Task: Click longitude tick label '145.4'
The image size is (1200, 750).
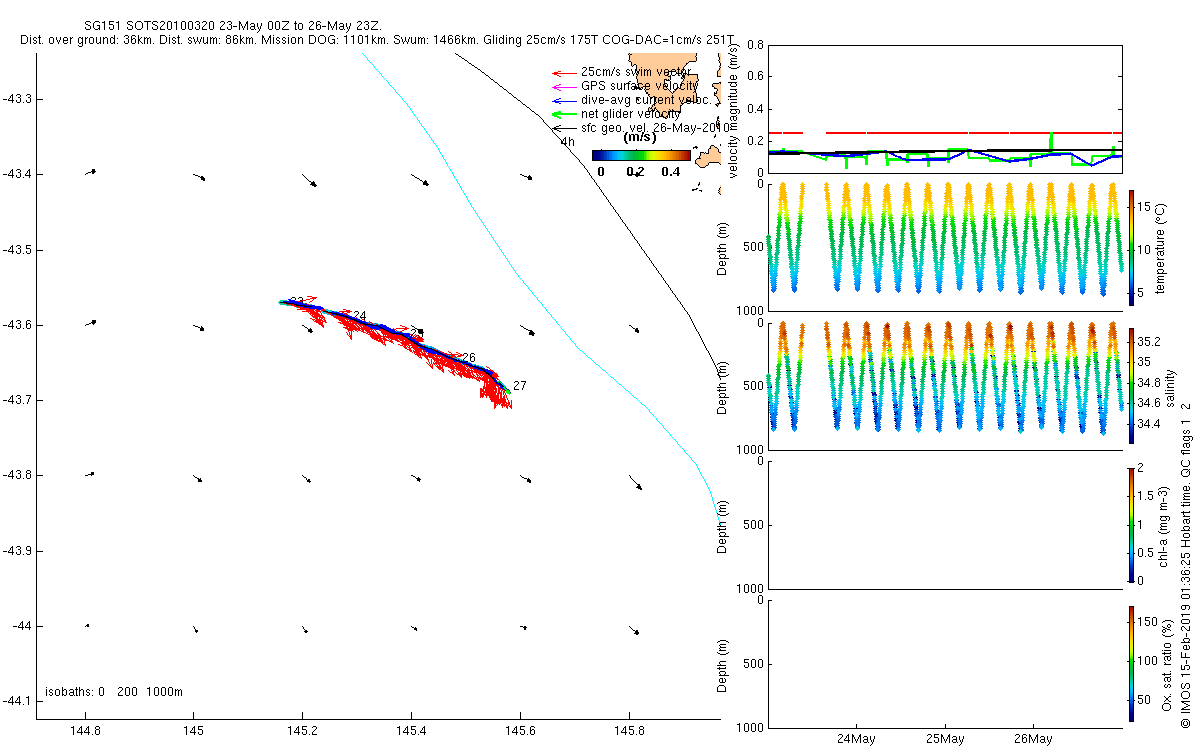Action: pos(411,733)
